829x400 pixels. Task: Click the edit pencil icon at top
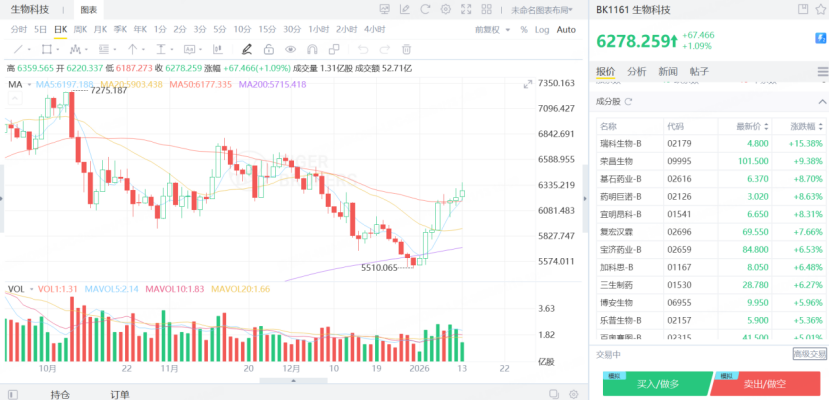(405, 9)
